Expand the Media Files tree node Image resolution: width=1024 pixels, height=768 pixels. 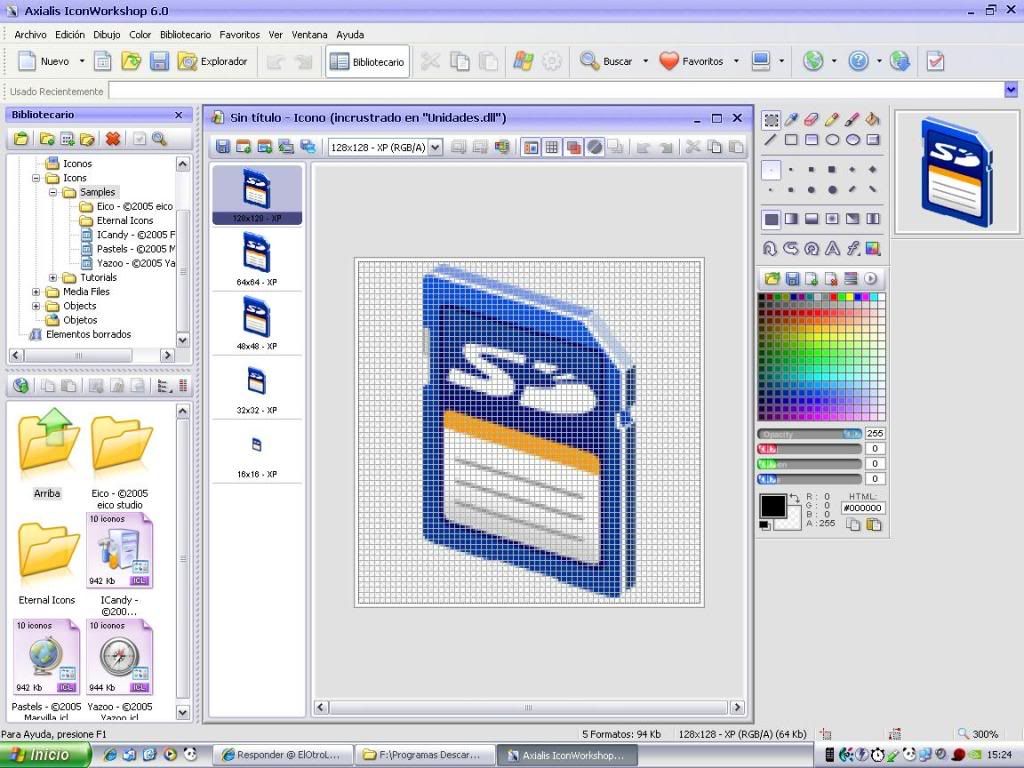pyautogui.click(x=37, y=292)
